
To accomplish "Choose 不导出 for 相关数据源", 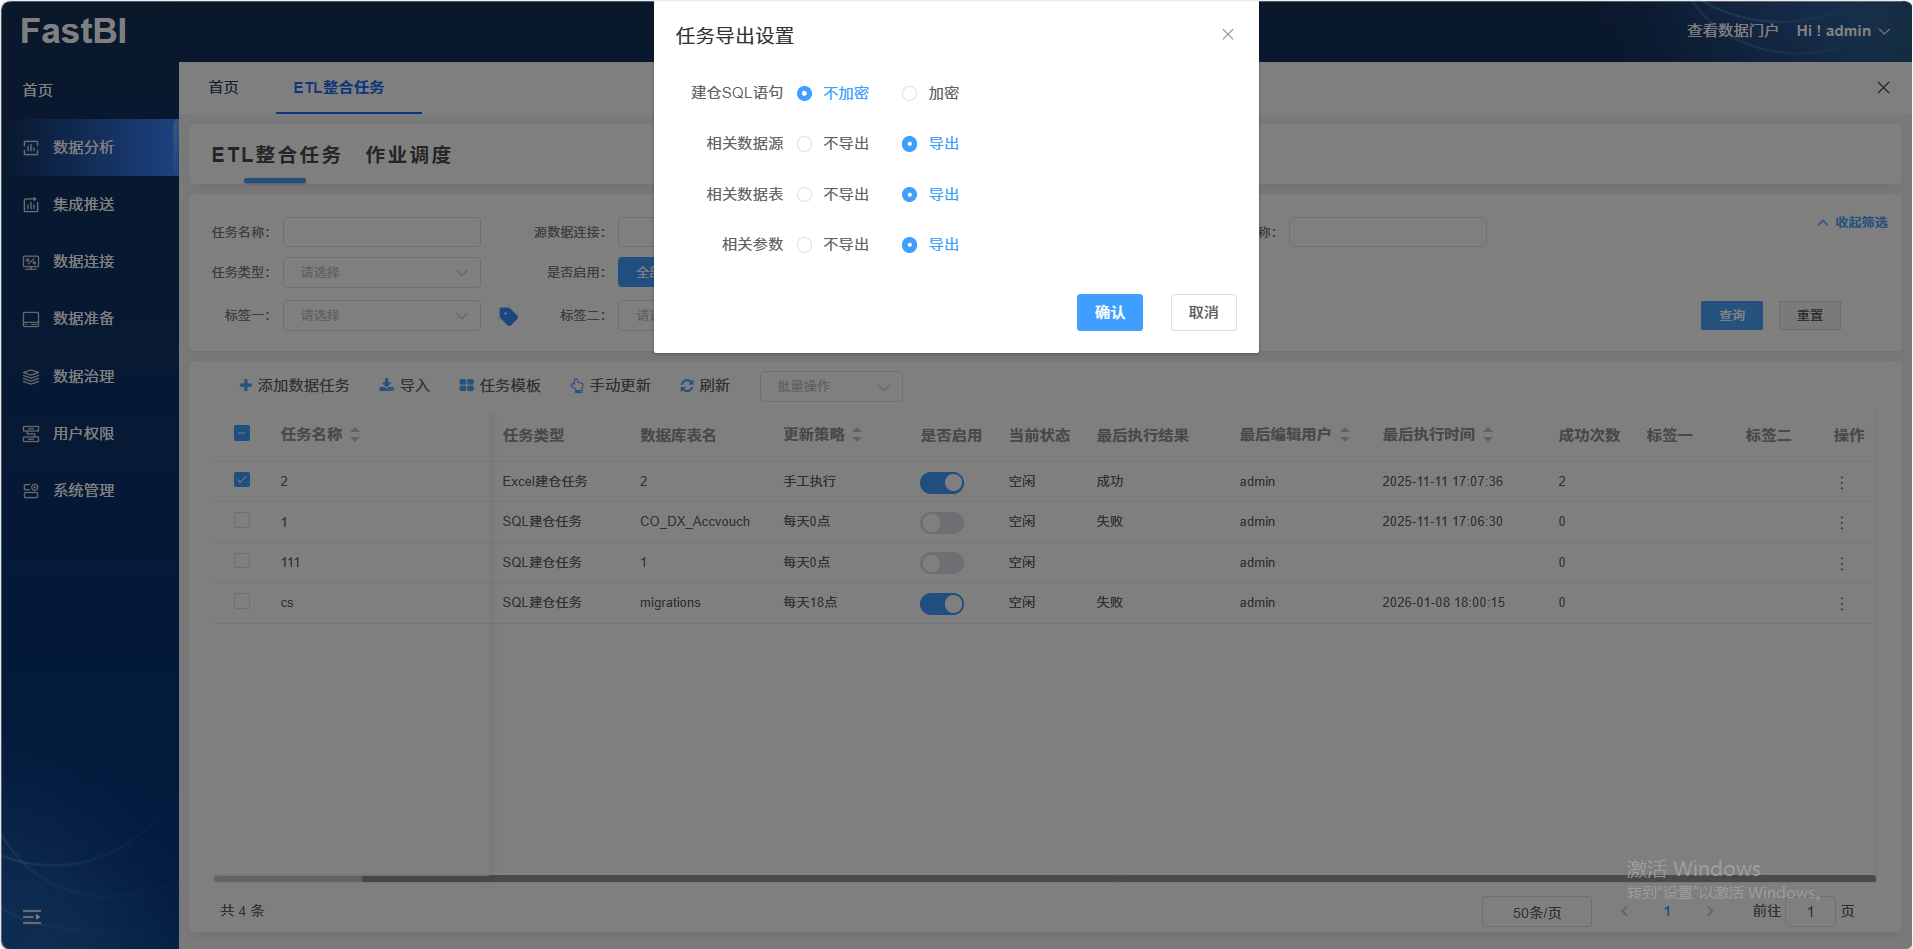I will coord(804,144).
